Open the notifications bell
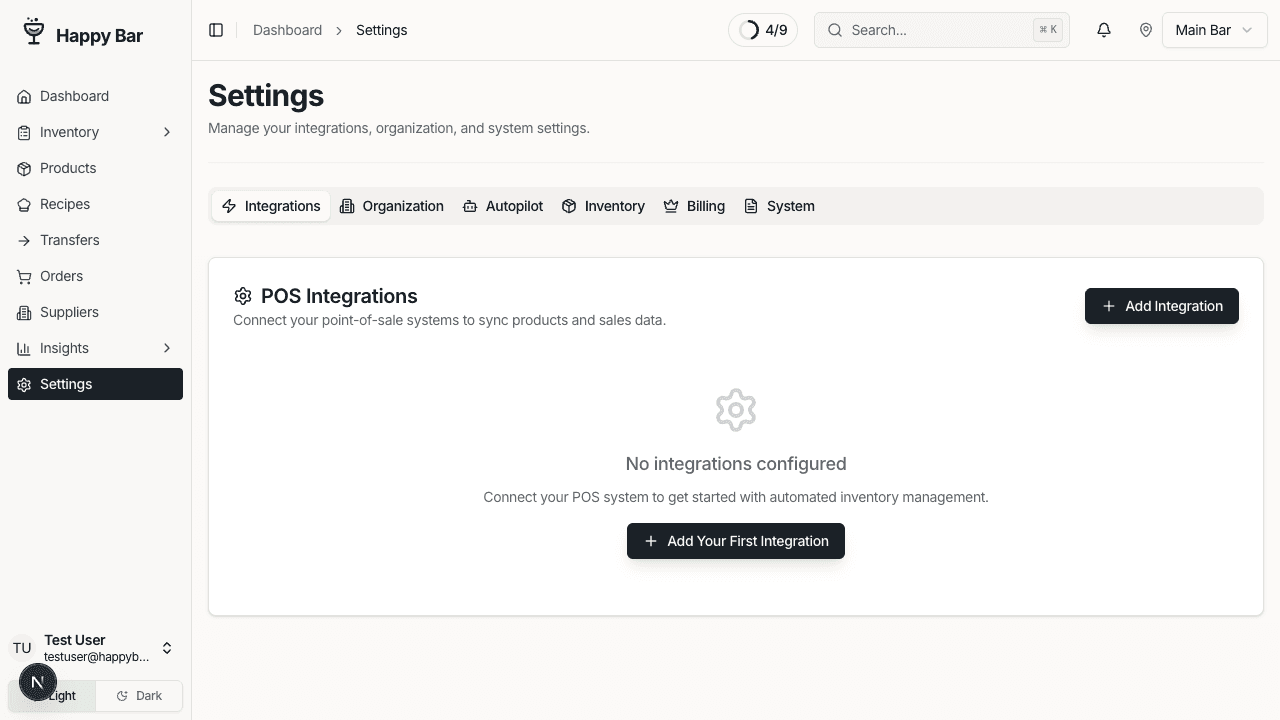 (x=1103, y=30)
